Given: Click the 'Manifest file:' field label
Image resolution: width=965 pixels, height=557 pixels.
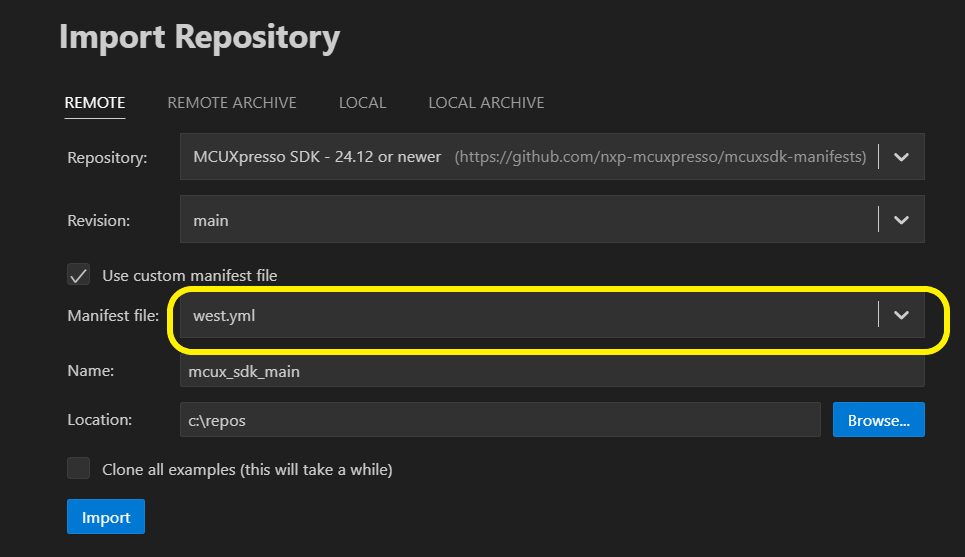Looking at the screenshot, I should [113, 316].
